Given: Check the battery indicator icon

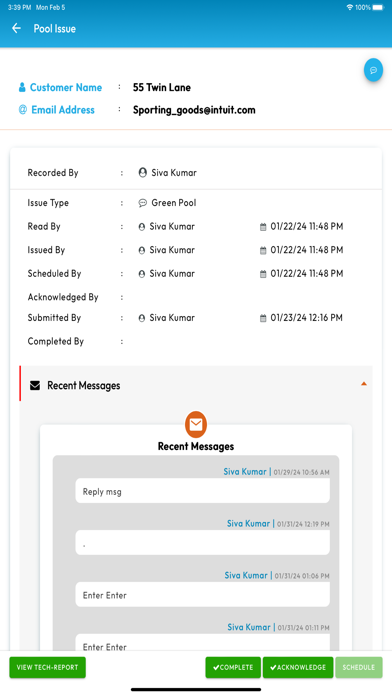Looking at the screenshot, I should click(378, 8).
